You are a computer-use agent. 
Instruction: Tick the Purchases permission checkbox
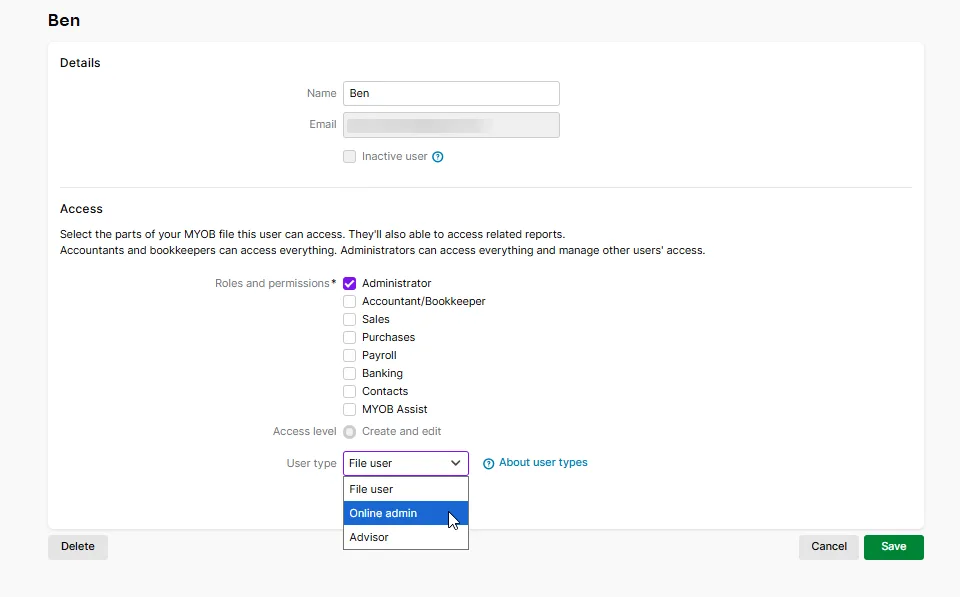(350, 337)
